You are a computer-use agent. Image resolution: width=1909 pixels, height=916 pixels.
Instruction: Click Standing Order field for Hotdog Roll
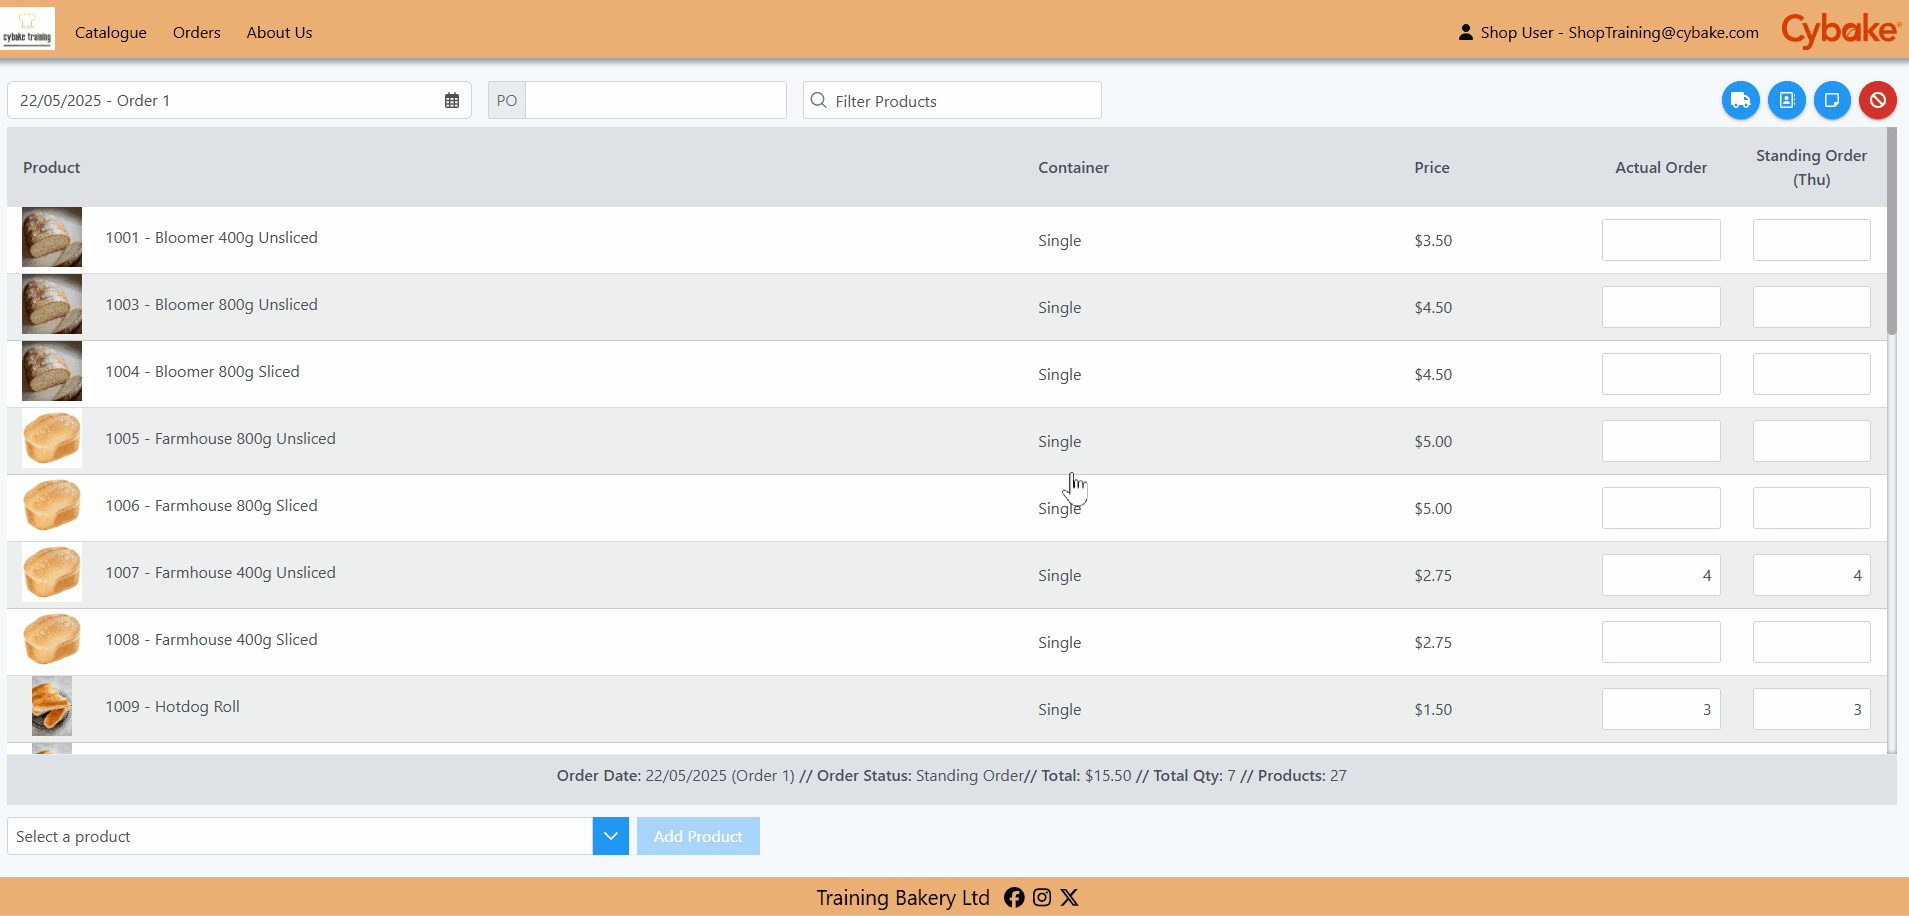click(x=1811, y=709)
